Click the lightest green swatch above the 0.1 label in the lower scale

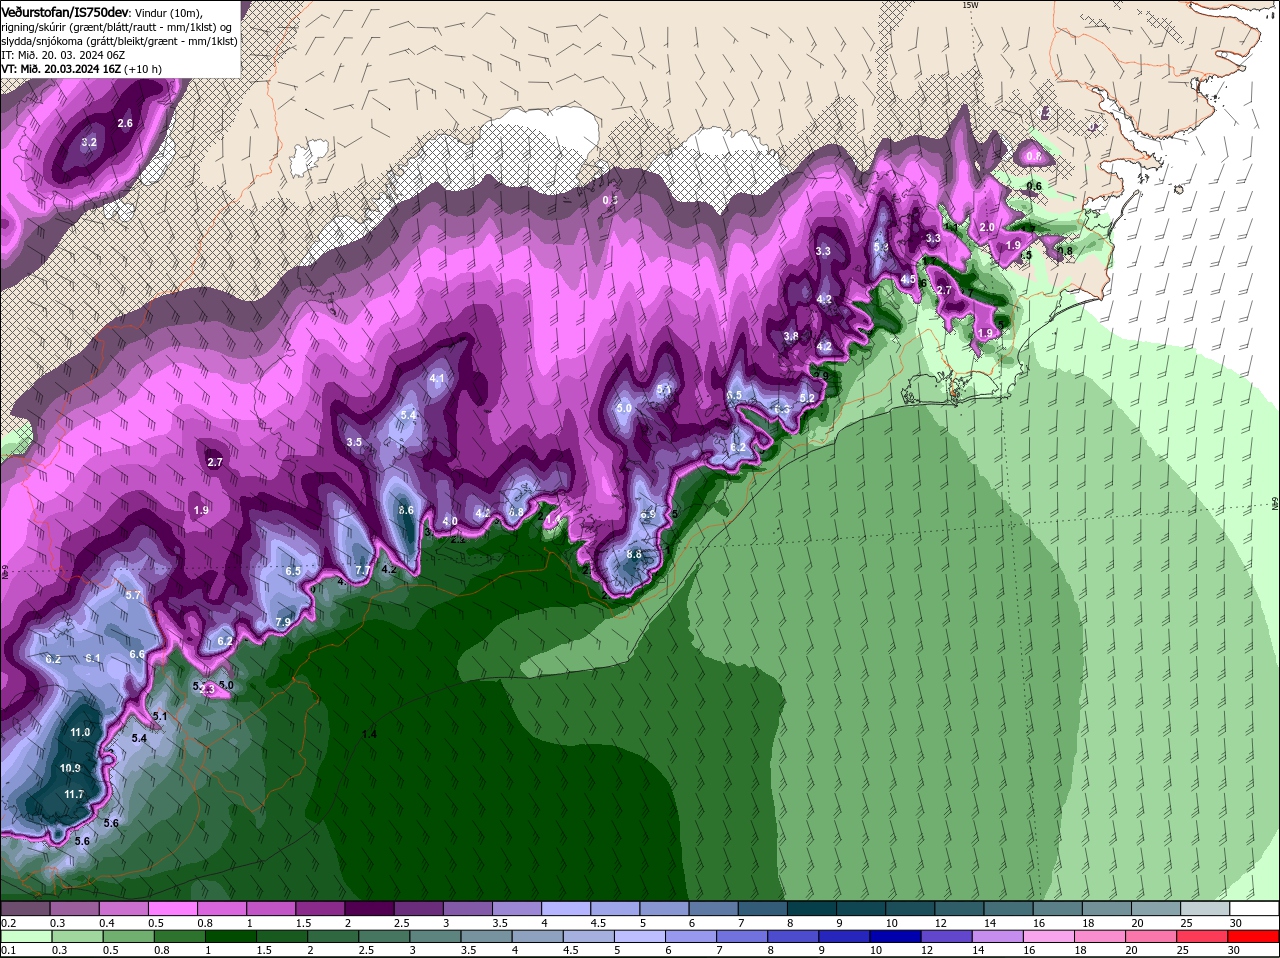tap(25, 936)
